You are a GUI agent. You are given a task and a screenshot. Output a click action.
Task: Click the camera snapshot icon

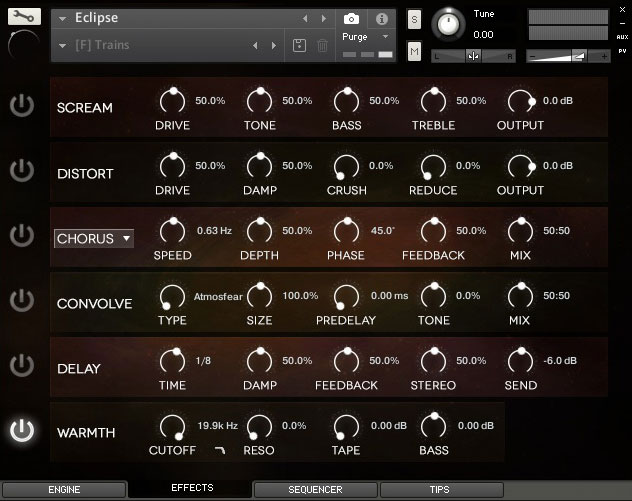[351, 19]
